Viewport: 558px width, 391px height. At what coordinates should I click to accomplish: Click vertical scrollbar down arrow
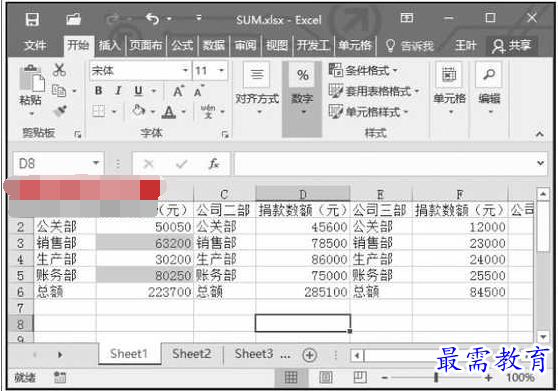click(543, 336)
